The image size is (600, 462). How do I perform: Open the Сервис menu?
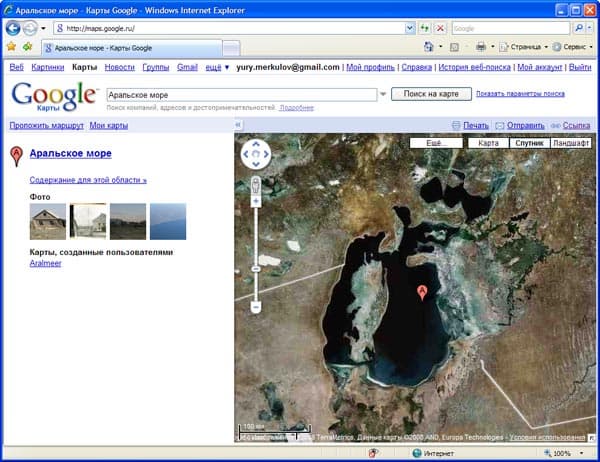(572, 47)
